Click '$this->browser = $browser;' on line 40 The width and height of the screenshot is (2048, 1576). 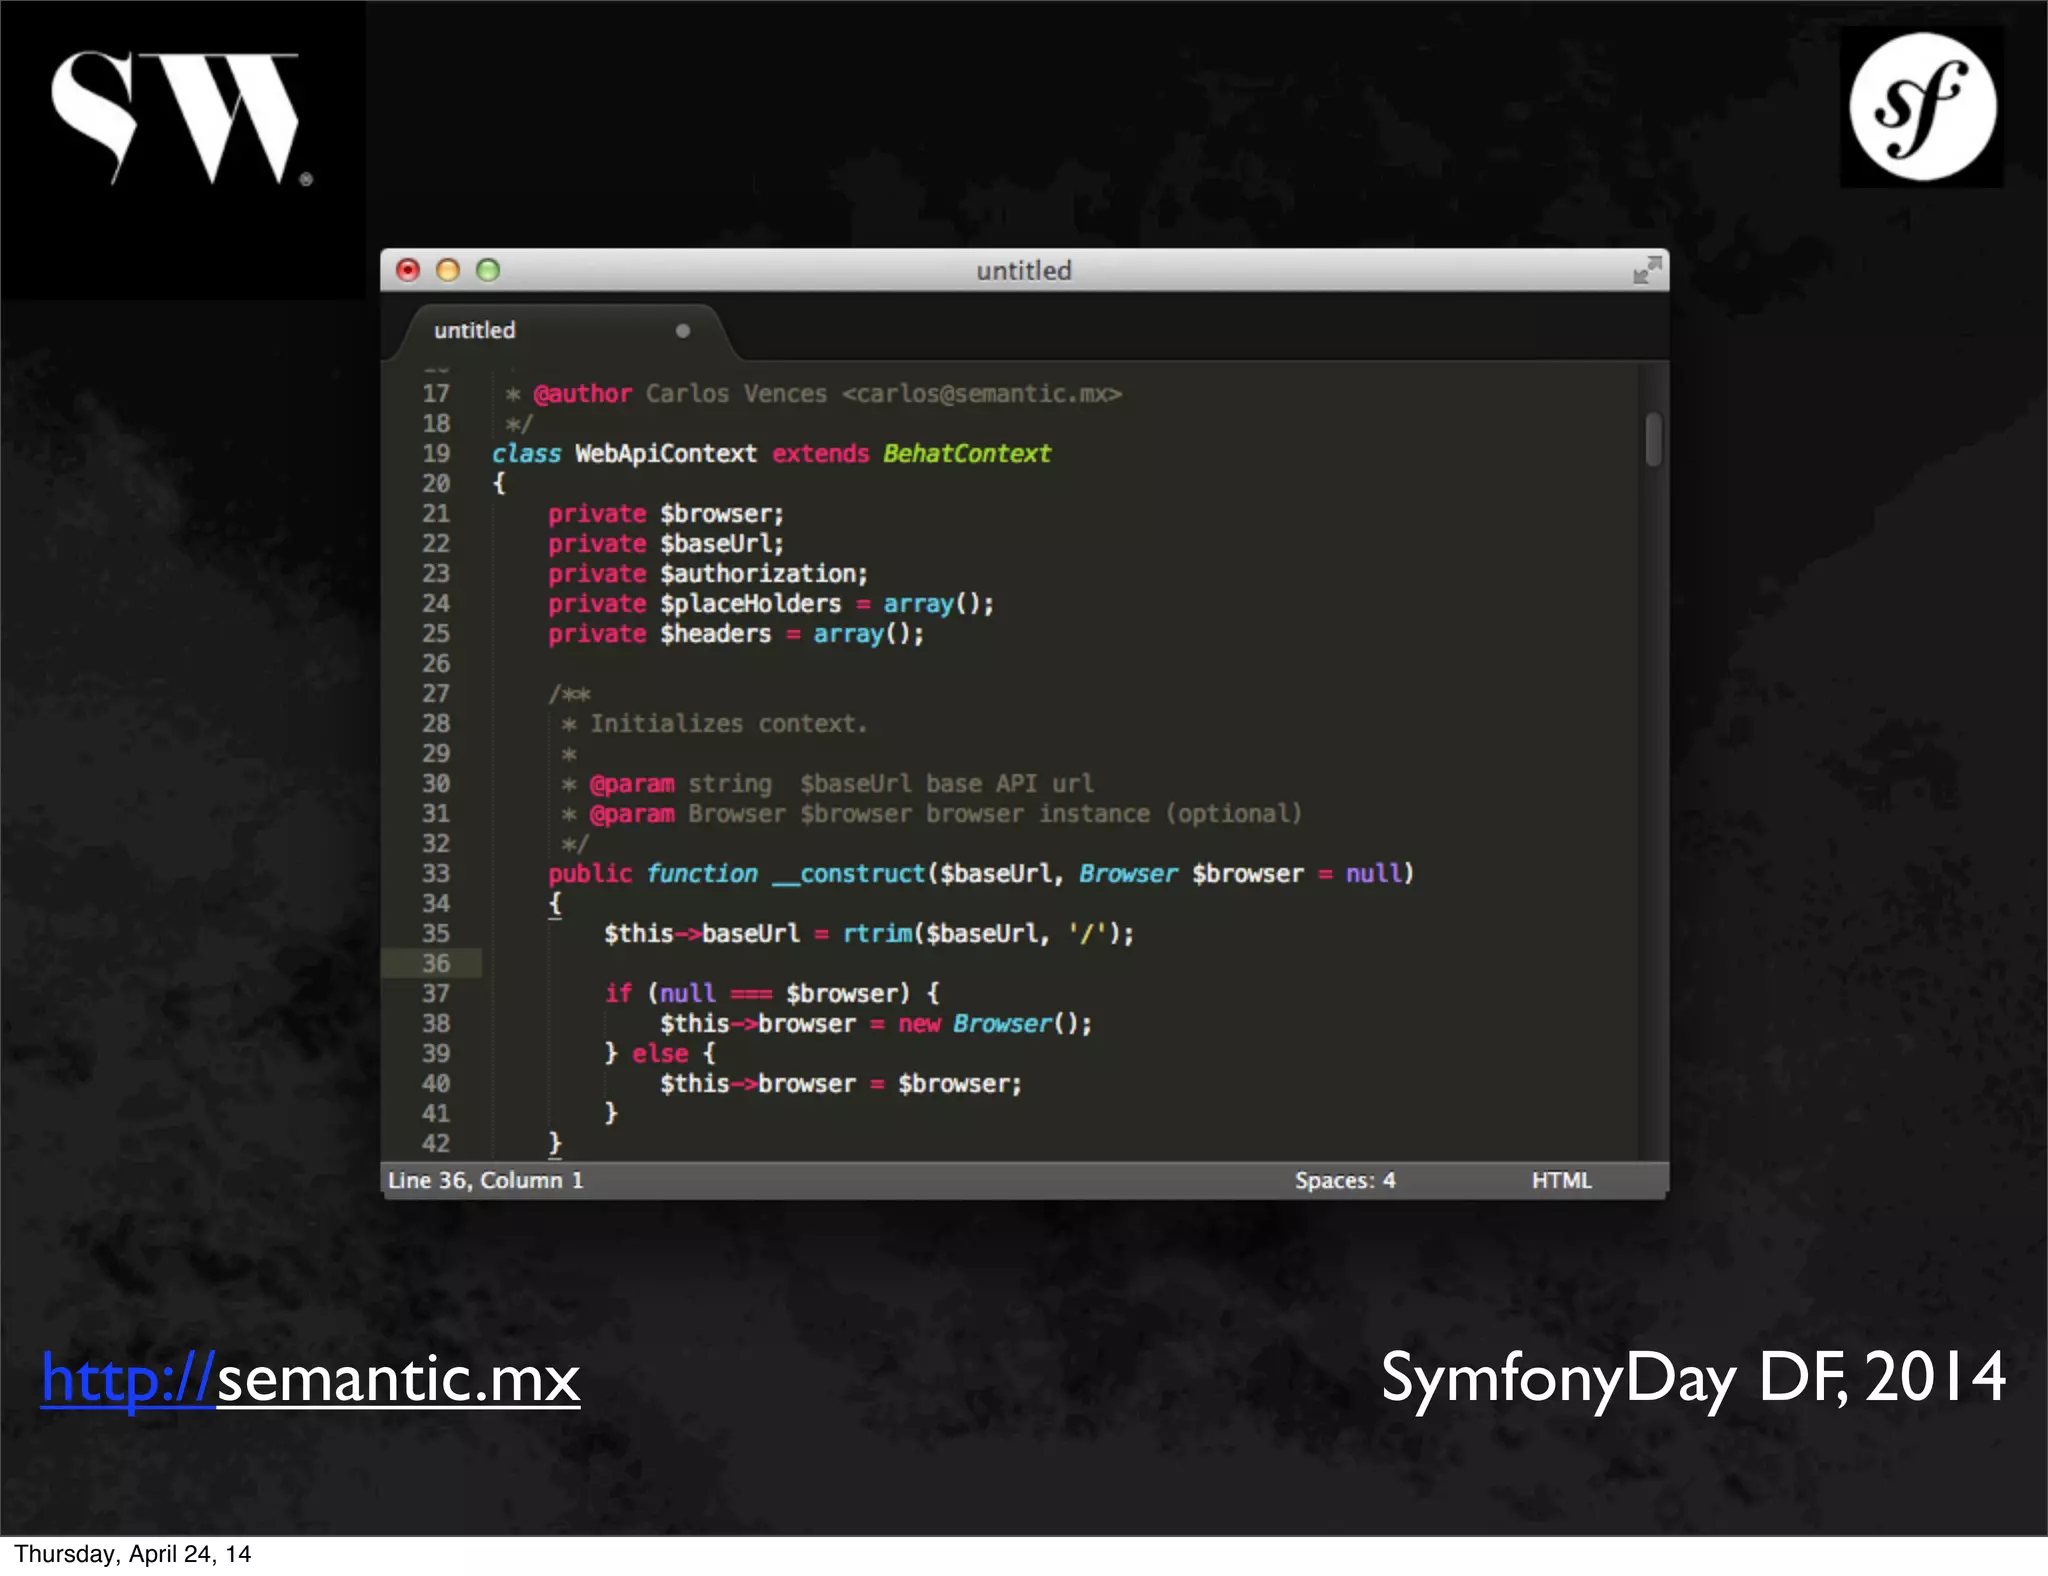[841, 1083]
